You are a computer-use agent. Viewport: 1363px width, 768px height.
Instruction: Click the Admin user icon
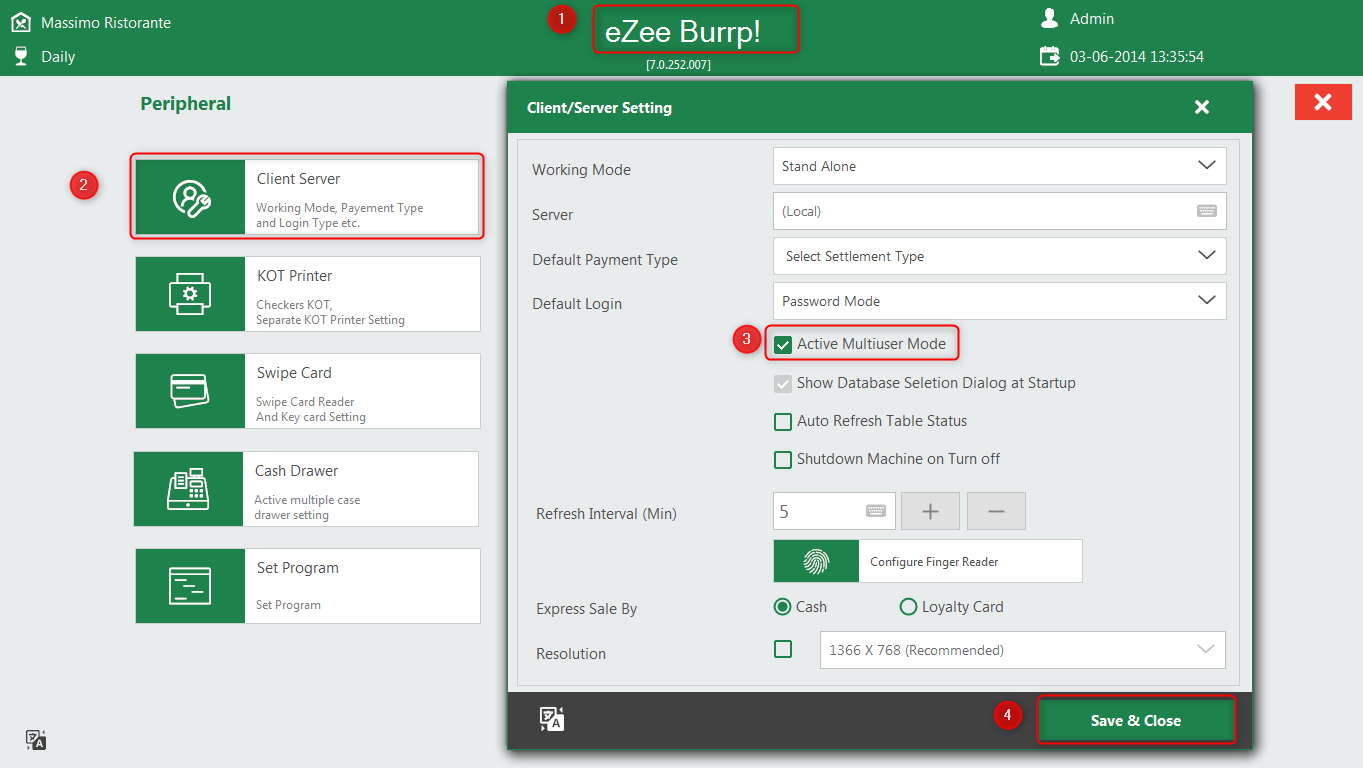click(1049, 18)
